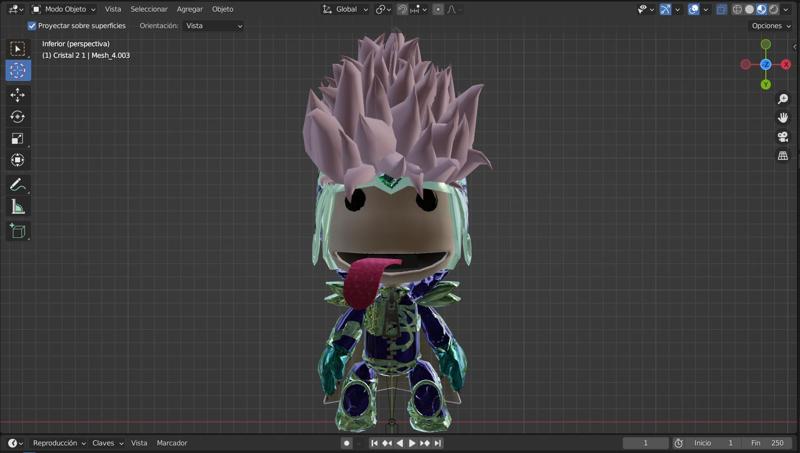
Task: Select the Transform tool
Action: (18, 160)
